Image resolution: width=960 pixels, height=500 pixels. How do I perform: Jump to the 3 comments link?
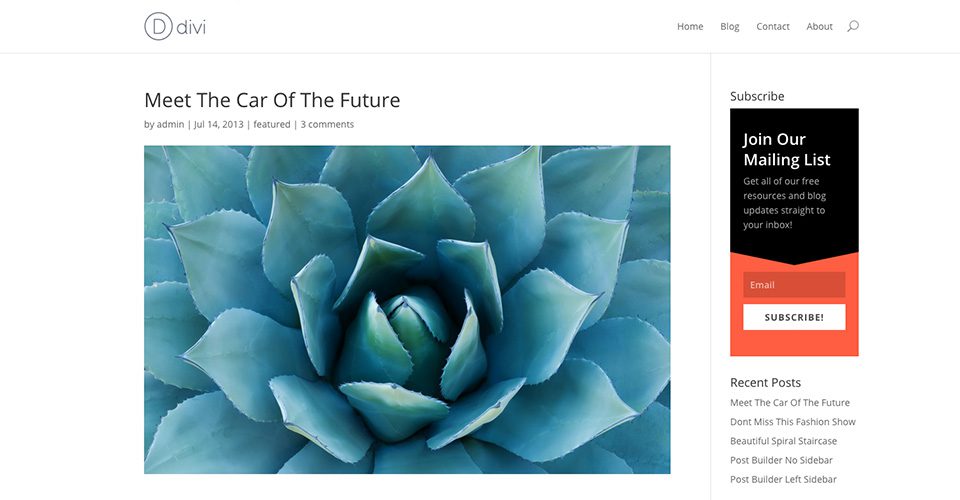[x=327, y=124]
